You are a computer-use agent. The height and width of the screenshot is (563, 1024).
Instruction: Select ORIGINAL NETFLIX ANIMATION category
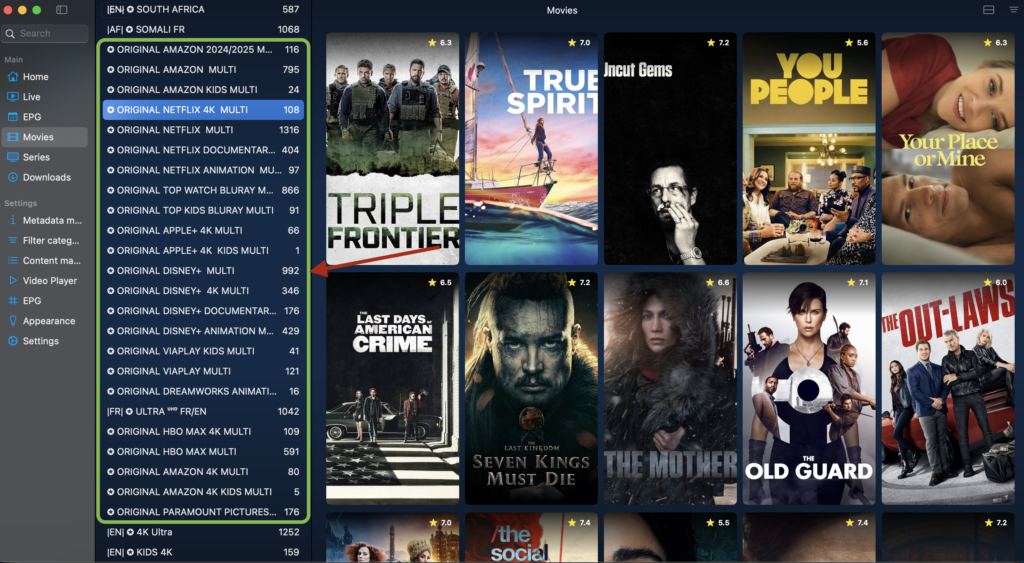coord(203,170)
